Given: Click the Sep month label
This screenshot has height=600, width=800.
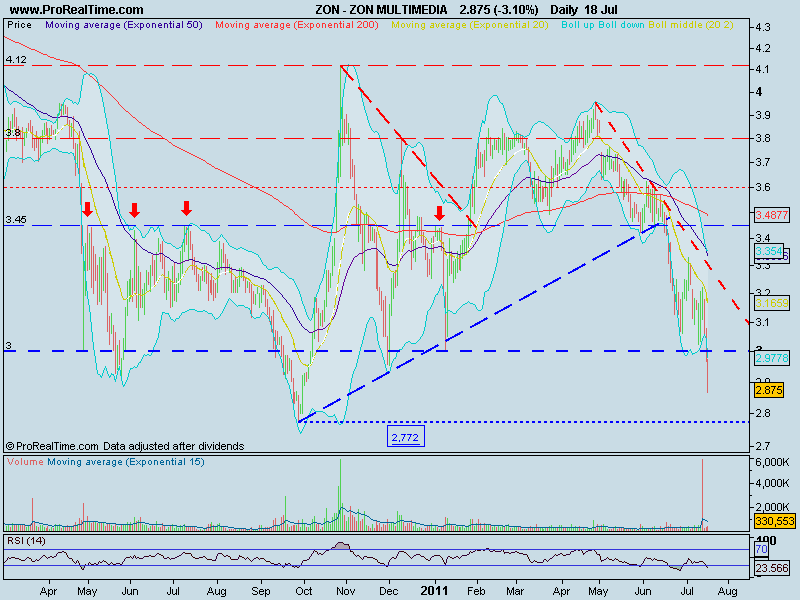Looking at the screenshot, I should 261,591.
